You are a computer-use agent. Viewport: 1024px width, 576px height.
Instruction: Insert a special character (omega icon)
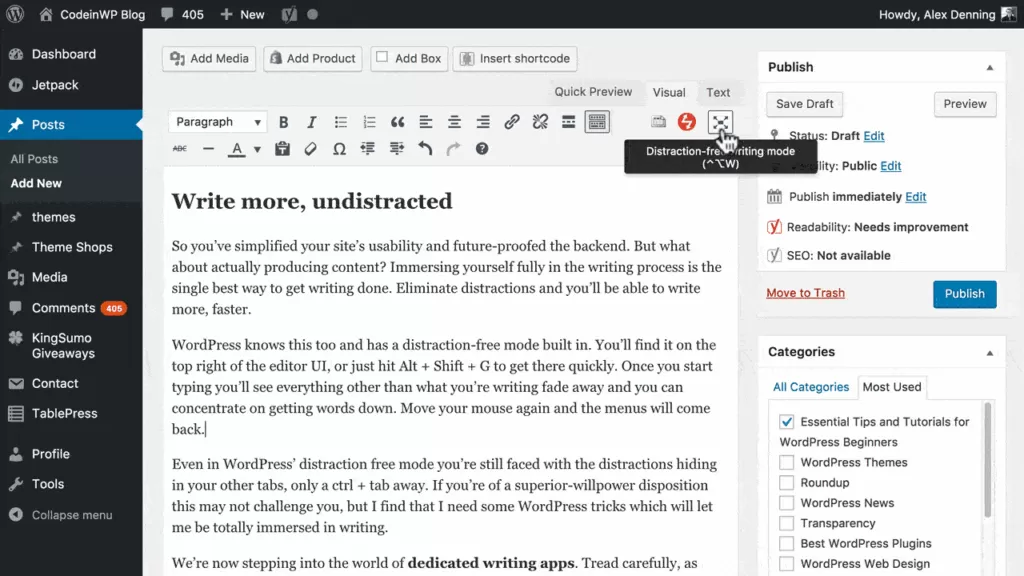tap(339, 149)
